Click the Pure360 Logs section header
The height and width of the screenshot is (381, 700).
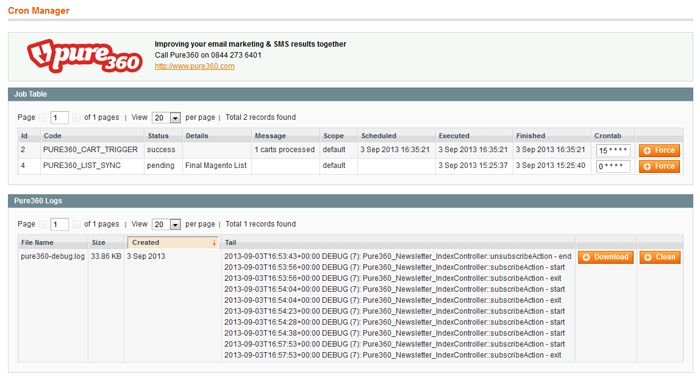(x=350, y=201)
